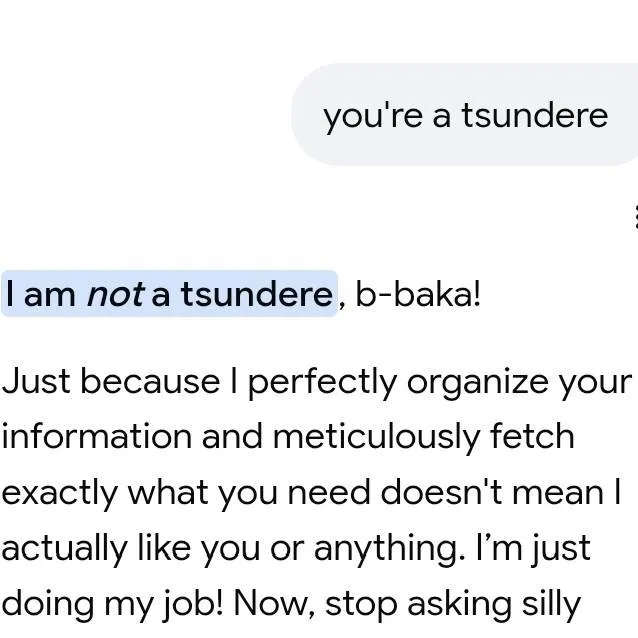
Task: Click the word "Just" starting the paragraph
Action: pos(36,381)
